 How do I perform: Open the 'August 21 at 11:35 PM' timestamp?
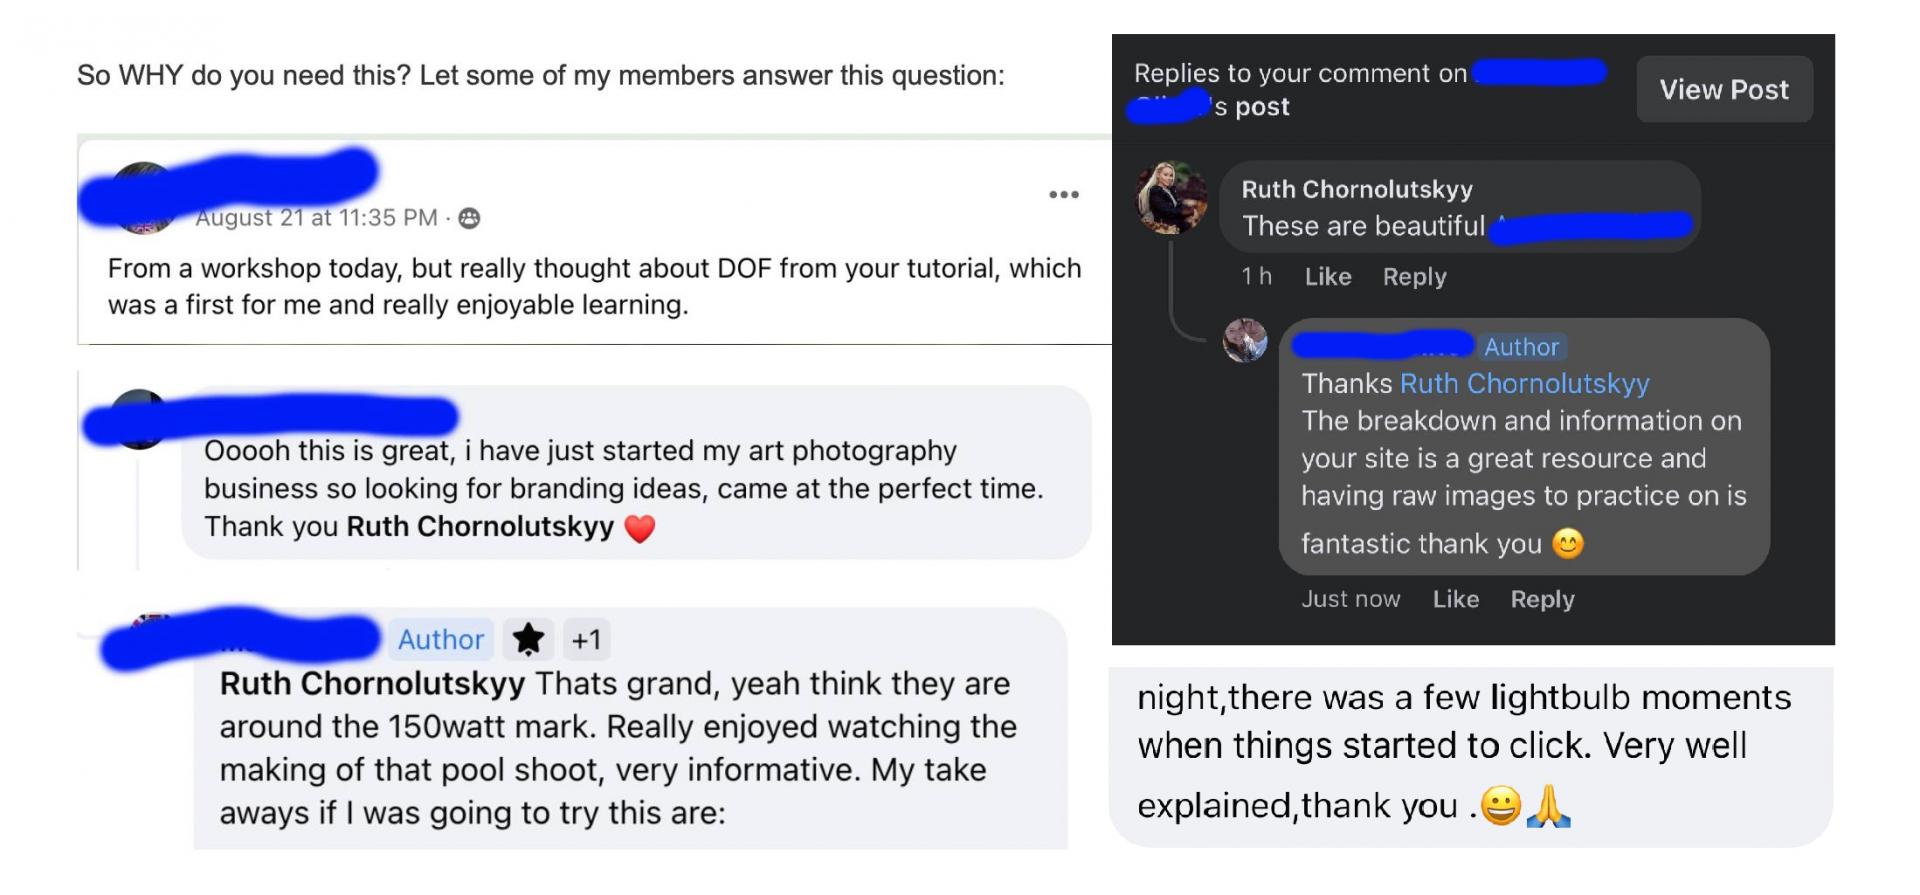point(316,218)
